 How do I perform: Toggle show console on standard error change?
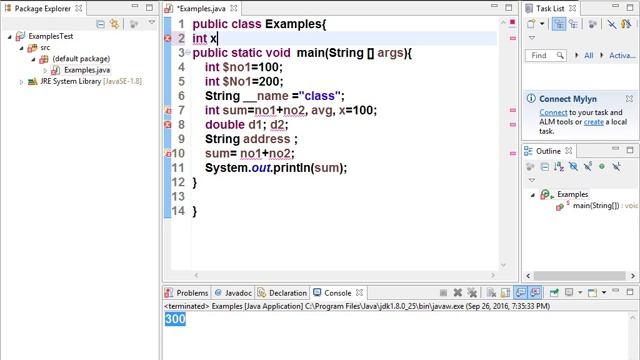pos(535,293)
